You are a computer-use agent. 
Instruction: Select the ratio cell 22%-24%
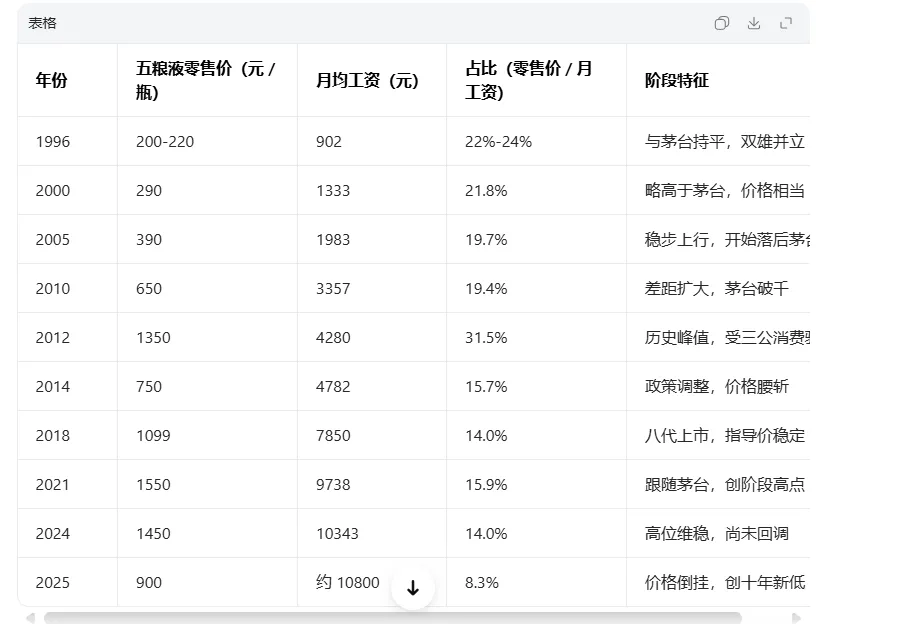tap(536, 141)
